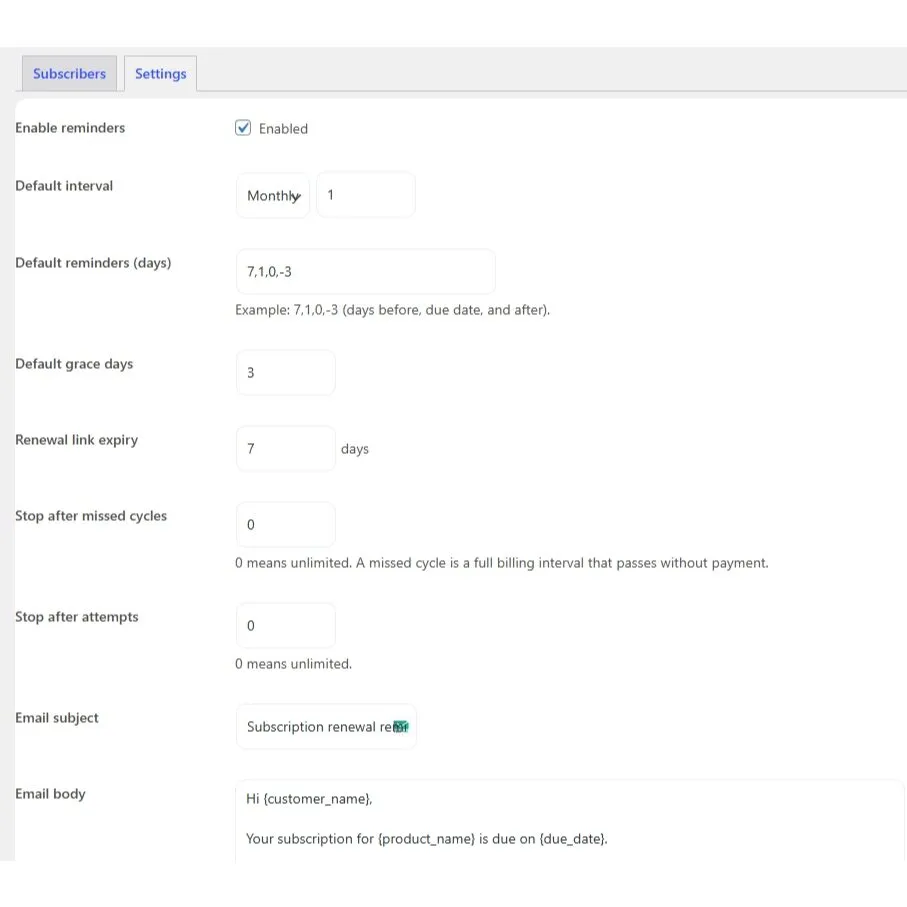The height and width of the screenshot is (907, 907).
Task: Focus the Default reminders (days) field
Action: tap(365, 272)
